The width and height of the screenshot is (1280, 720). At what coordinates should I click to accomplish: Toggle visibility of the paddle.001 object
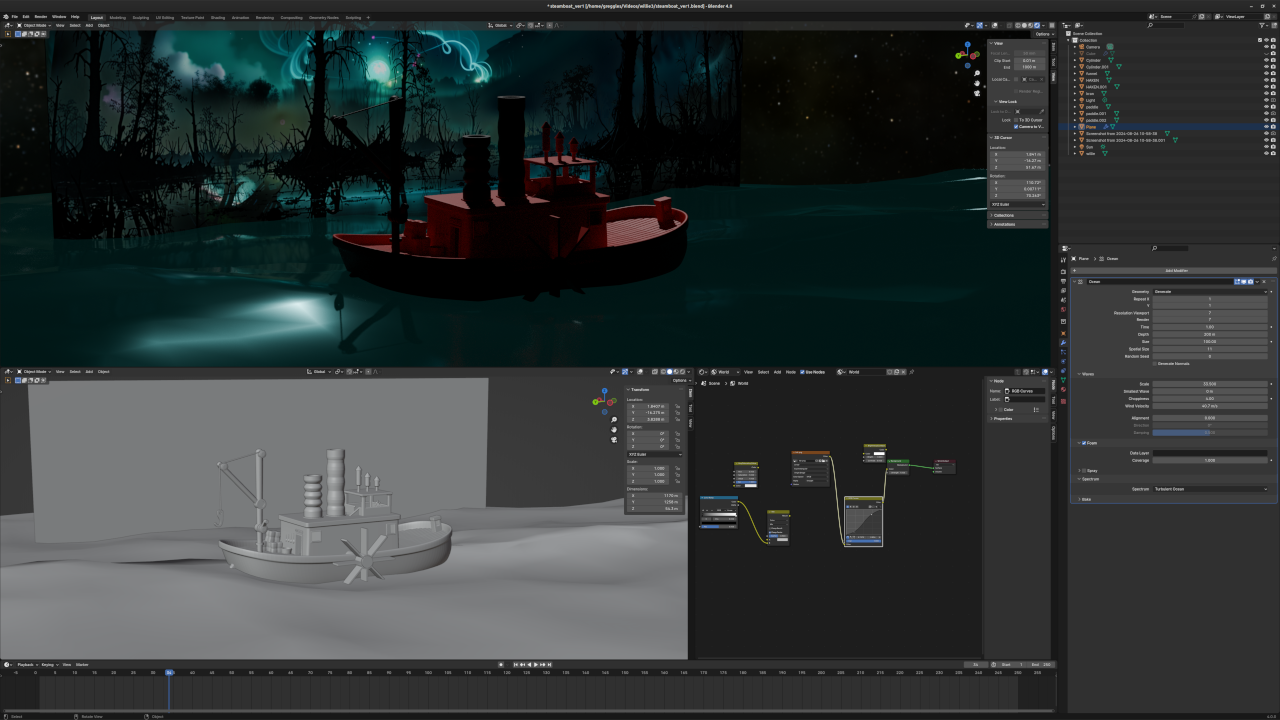tap(1267, 113)
